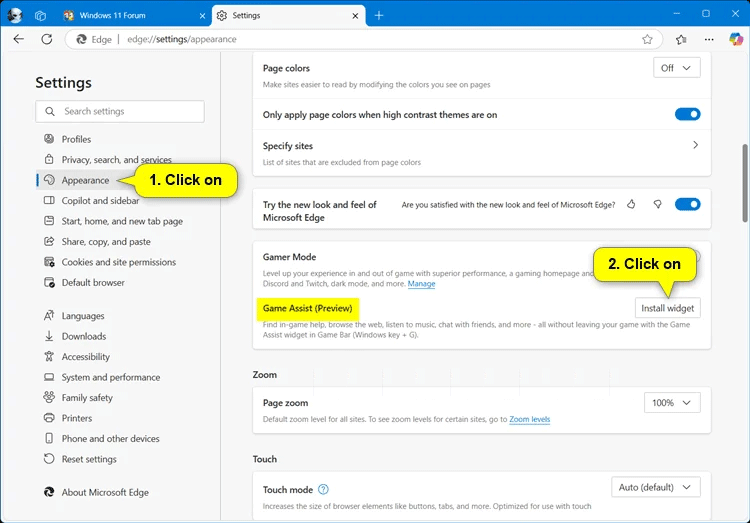The image size is (750, 523).
Task: Expand the Specify sites section
Action: tap(695, 146)
